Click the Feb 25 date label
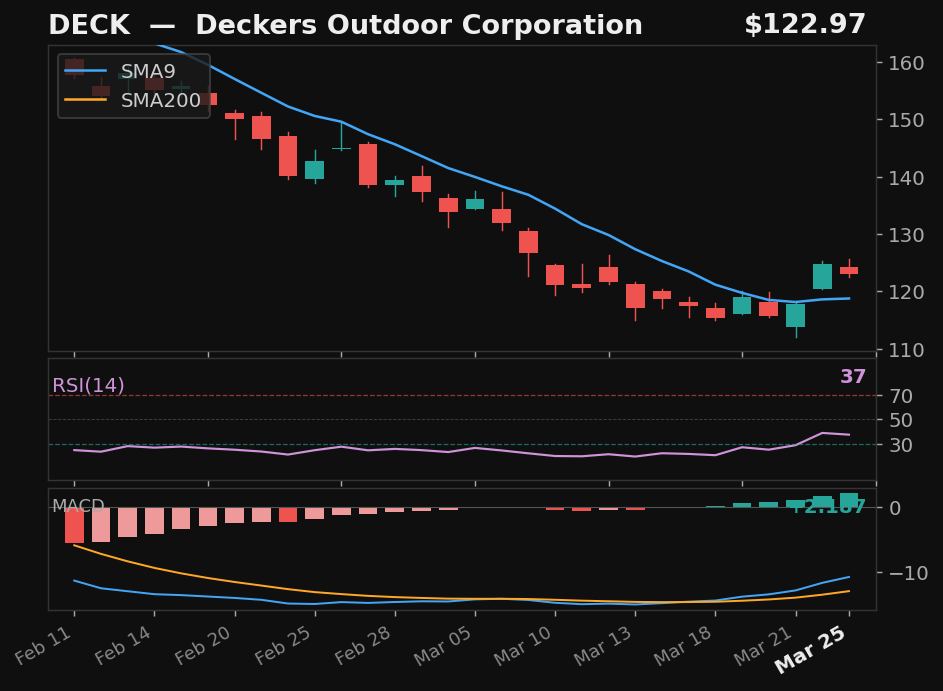 click(x=283, y=645)
